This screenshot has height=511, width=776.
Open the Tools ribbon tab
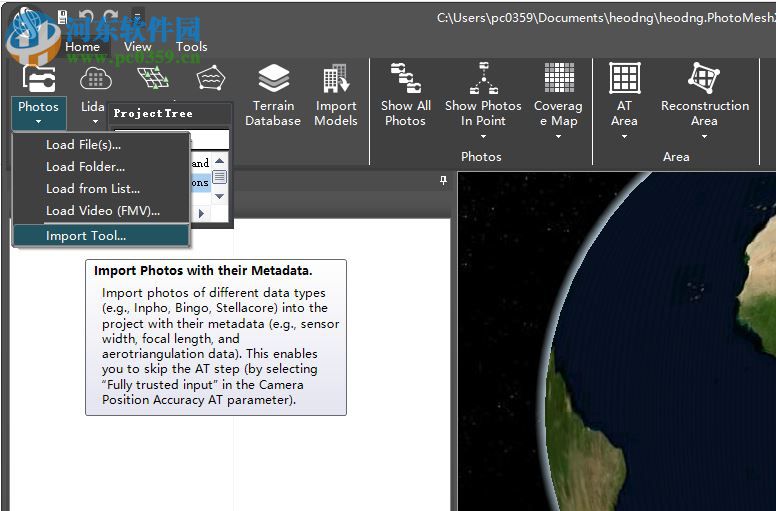(x=191, y=46)
